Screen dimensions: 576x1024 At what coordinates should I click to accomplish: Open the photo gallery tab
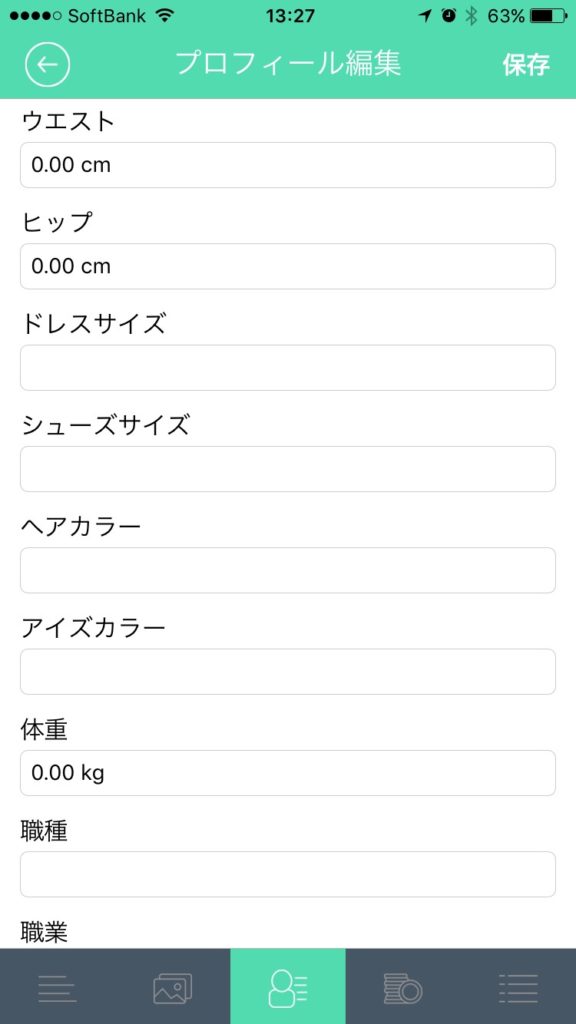(x=172, y=985)
